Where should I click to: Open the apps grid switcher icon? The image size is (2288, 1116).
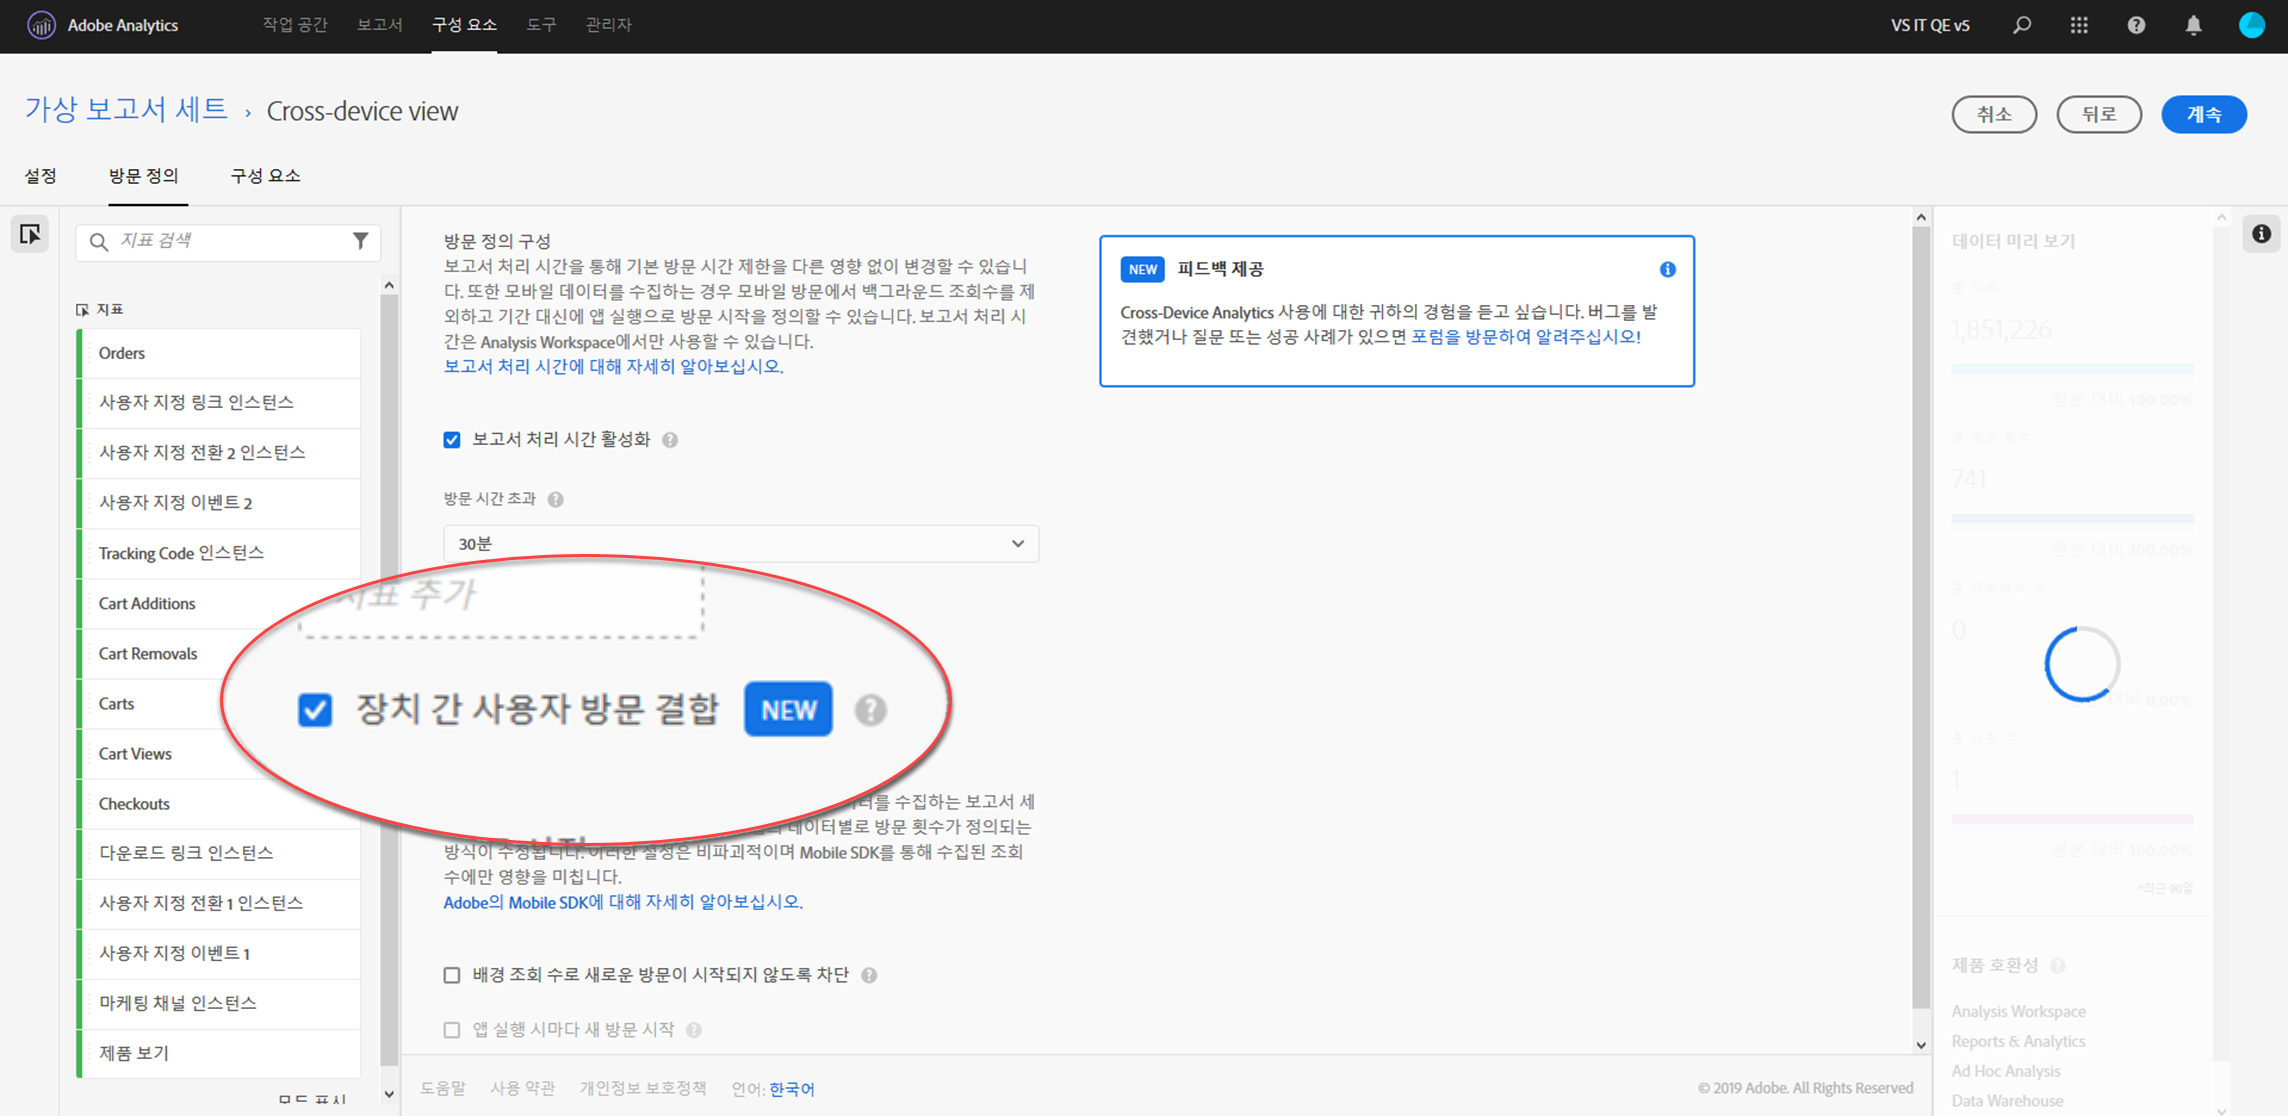(x=2079, y=25)
